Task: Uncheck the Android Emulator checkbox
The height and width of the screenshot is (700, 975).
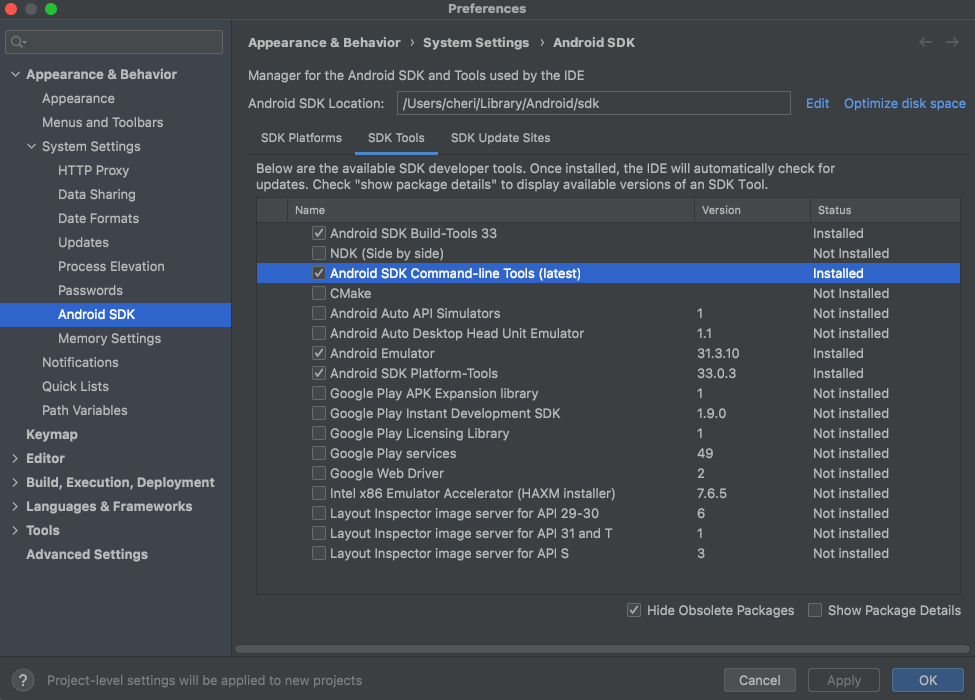Action: 319,353
